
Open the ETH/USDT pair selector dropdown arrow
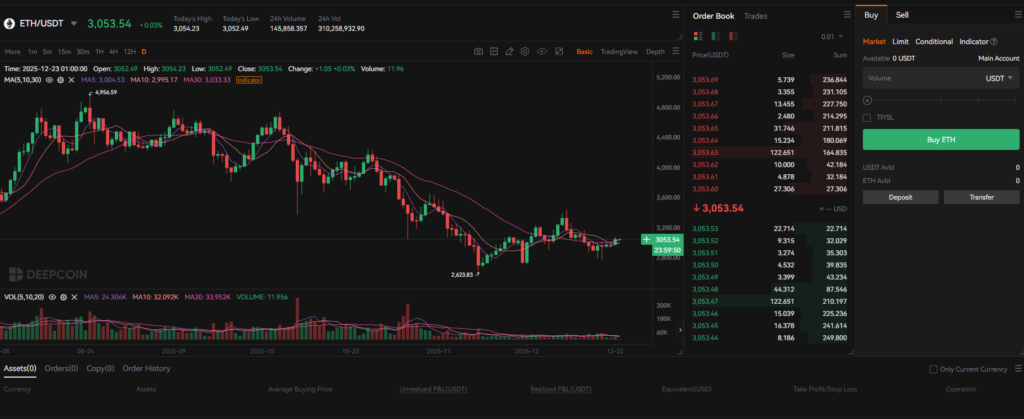[x=74, y=23]
